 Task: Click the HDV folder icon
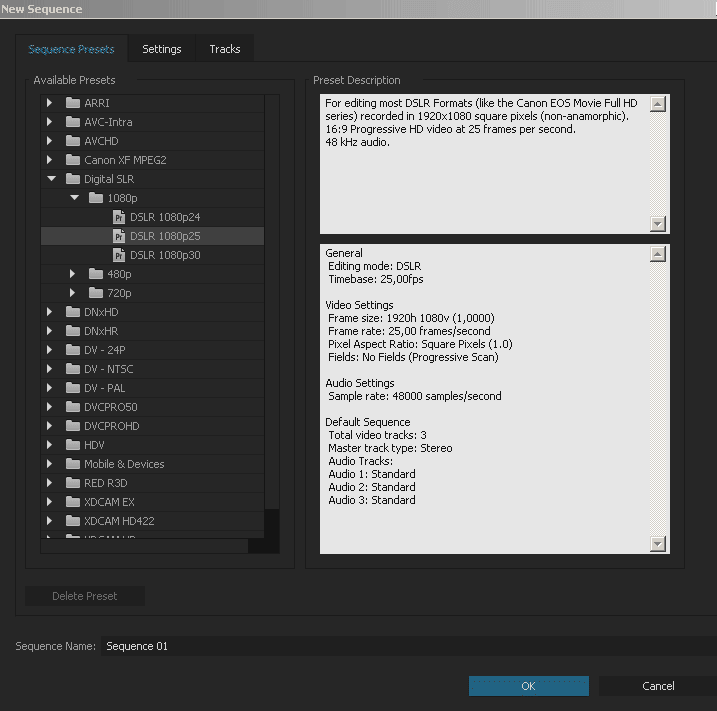[x=73, y=444]
